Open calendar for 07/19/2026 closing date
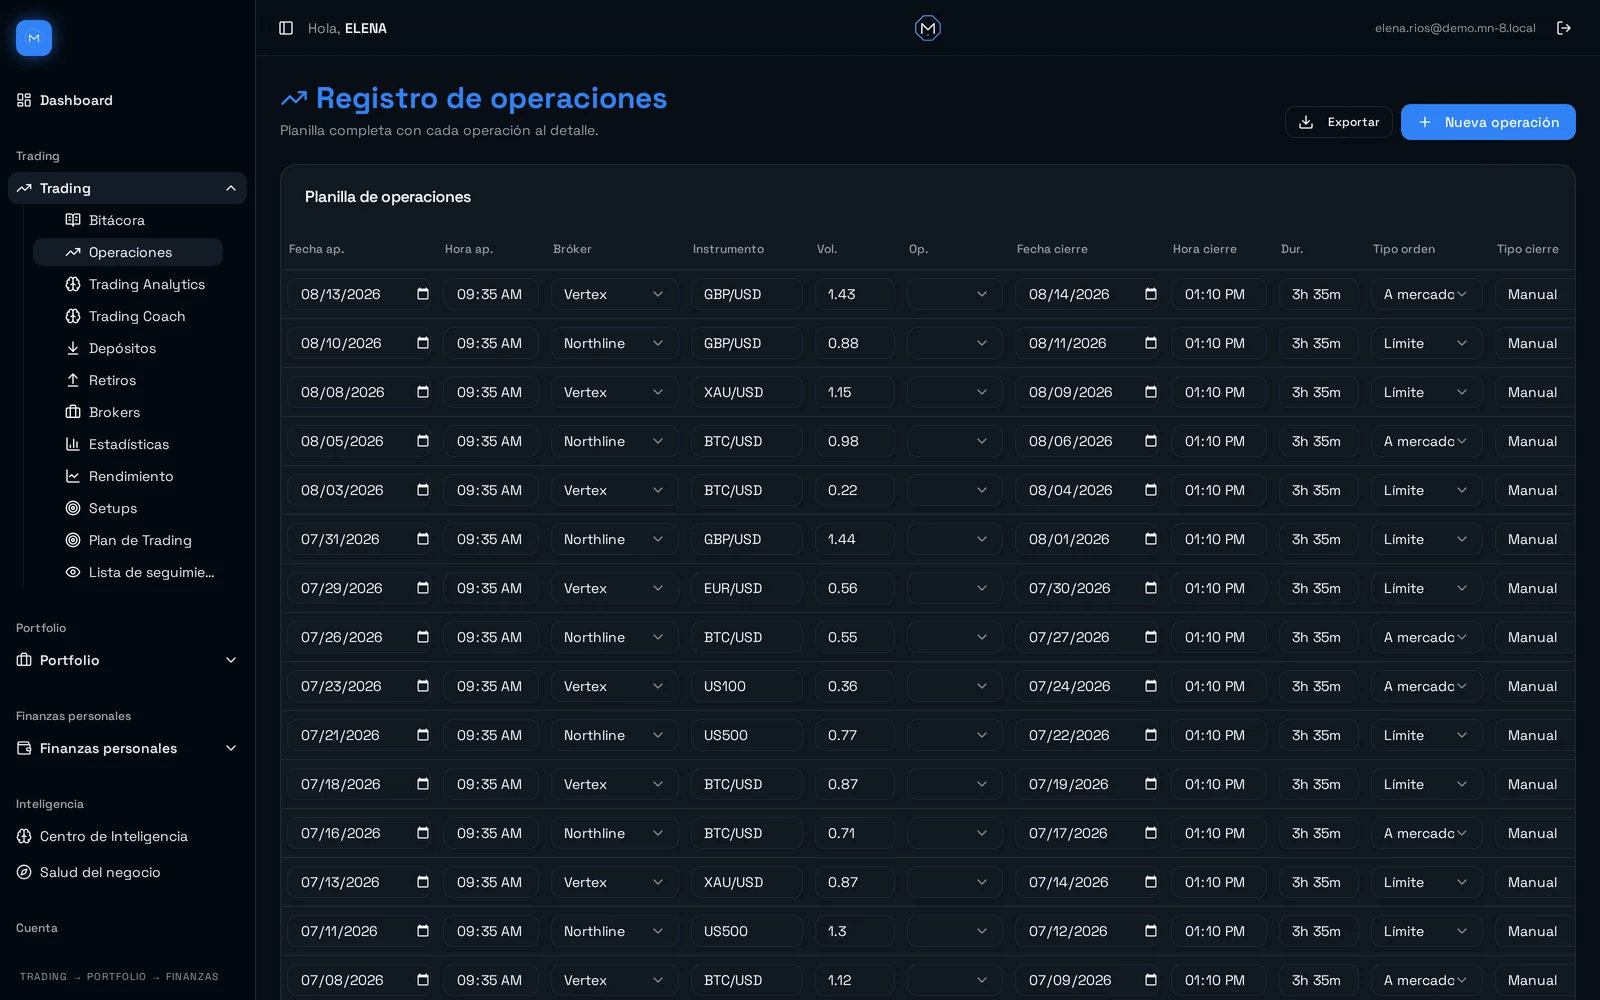Screen dimensions: 1600x1000 click(1151, 784)
